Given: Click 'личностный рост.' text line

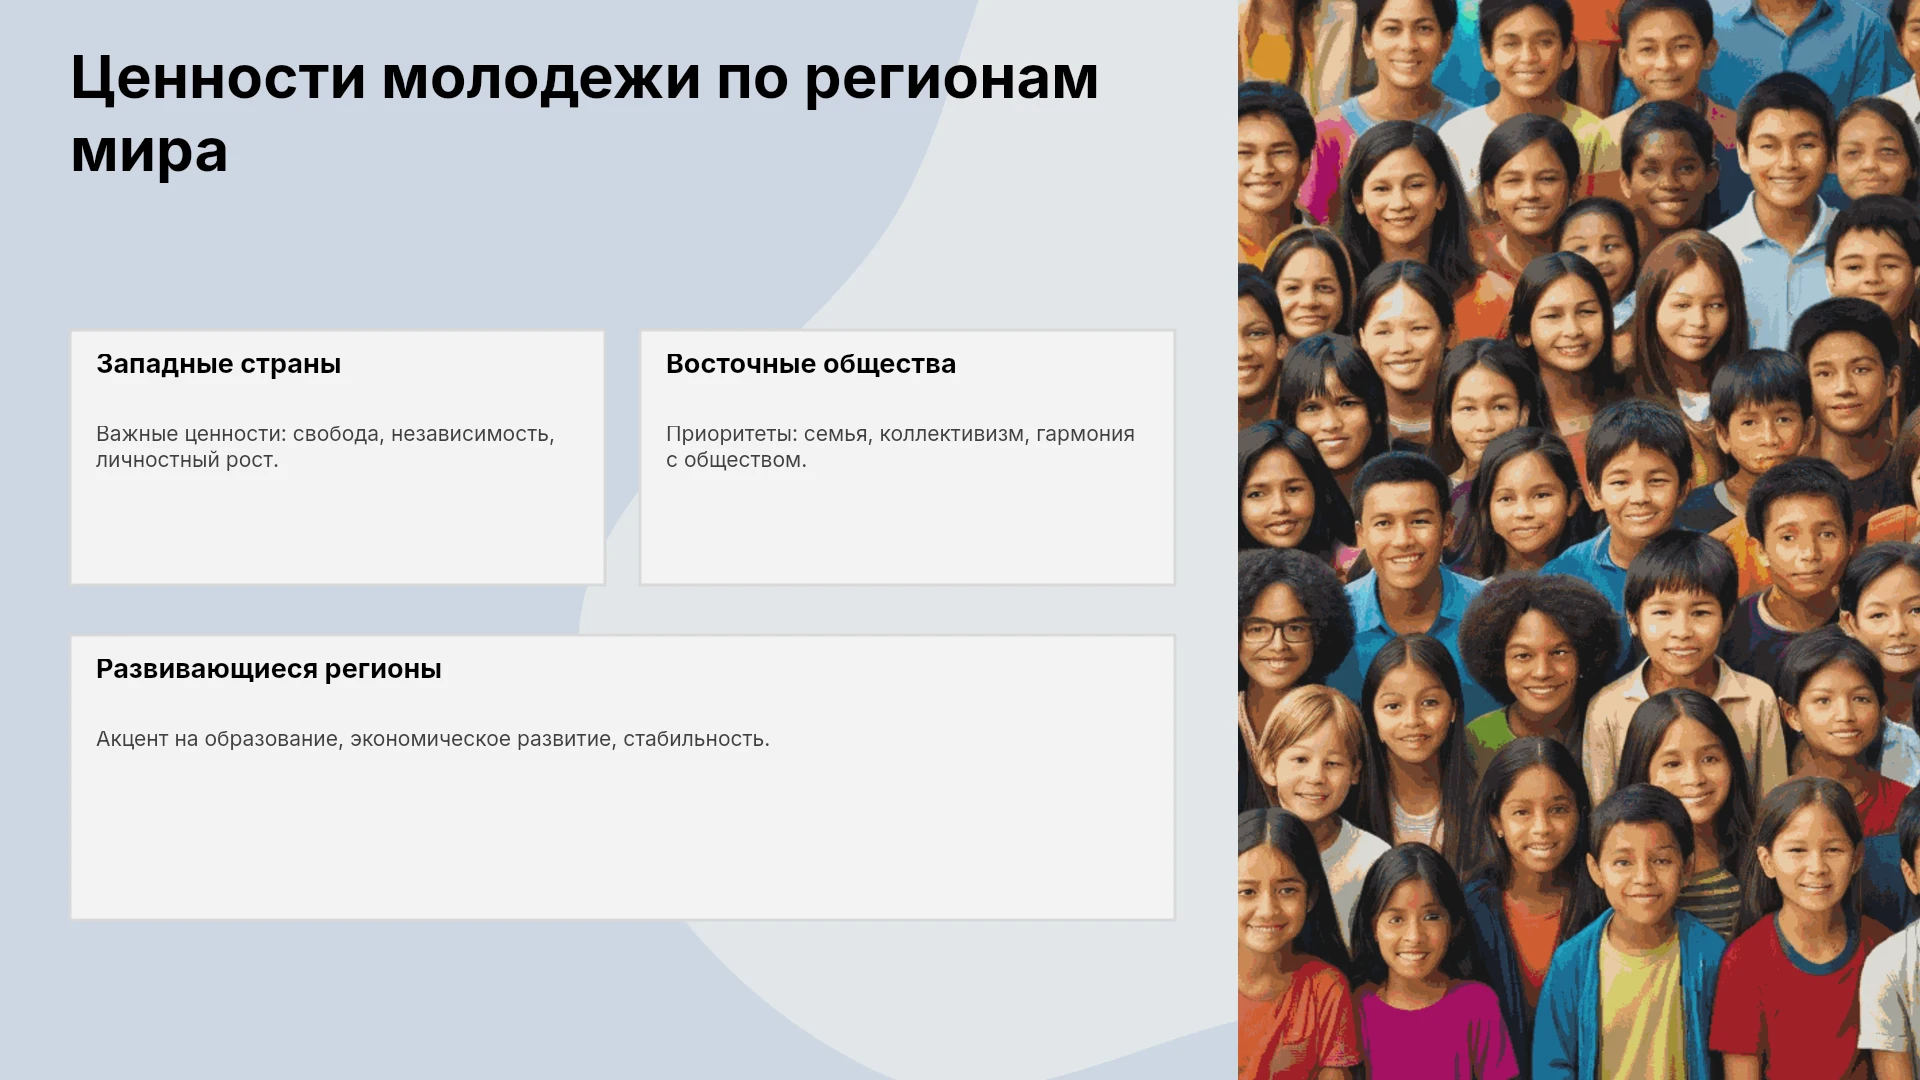Looking at the screenshot, I should click(x=187, y=460).
